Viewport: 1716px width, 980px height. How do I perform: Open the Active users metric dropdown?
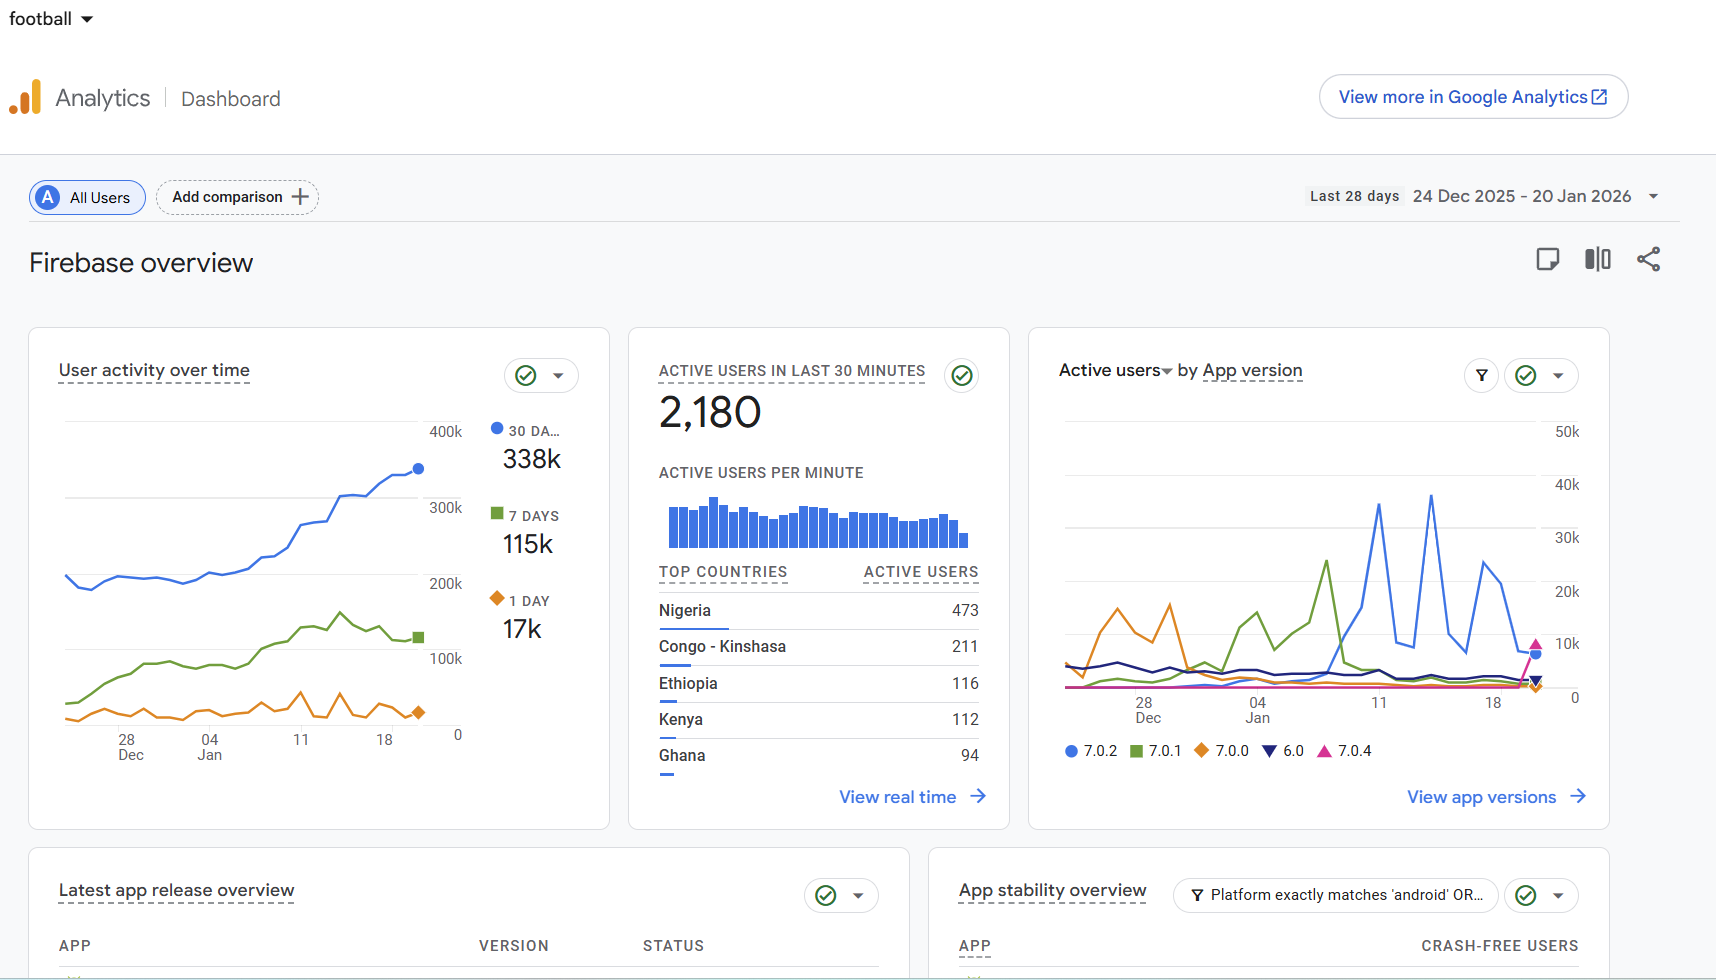click(1116, 371)
